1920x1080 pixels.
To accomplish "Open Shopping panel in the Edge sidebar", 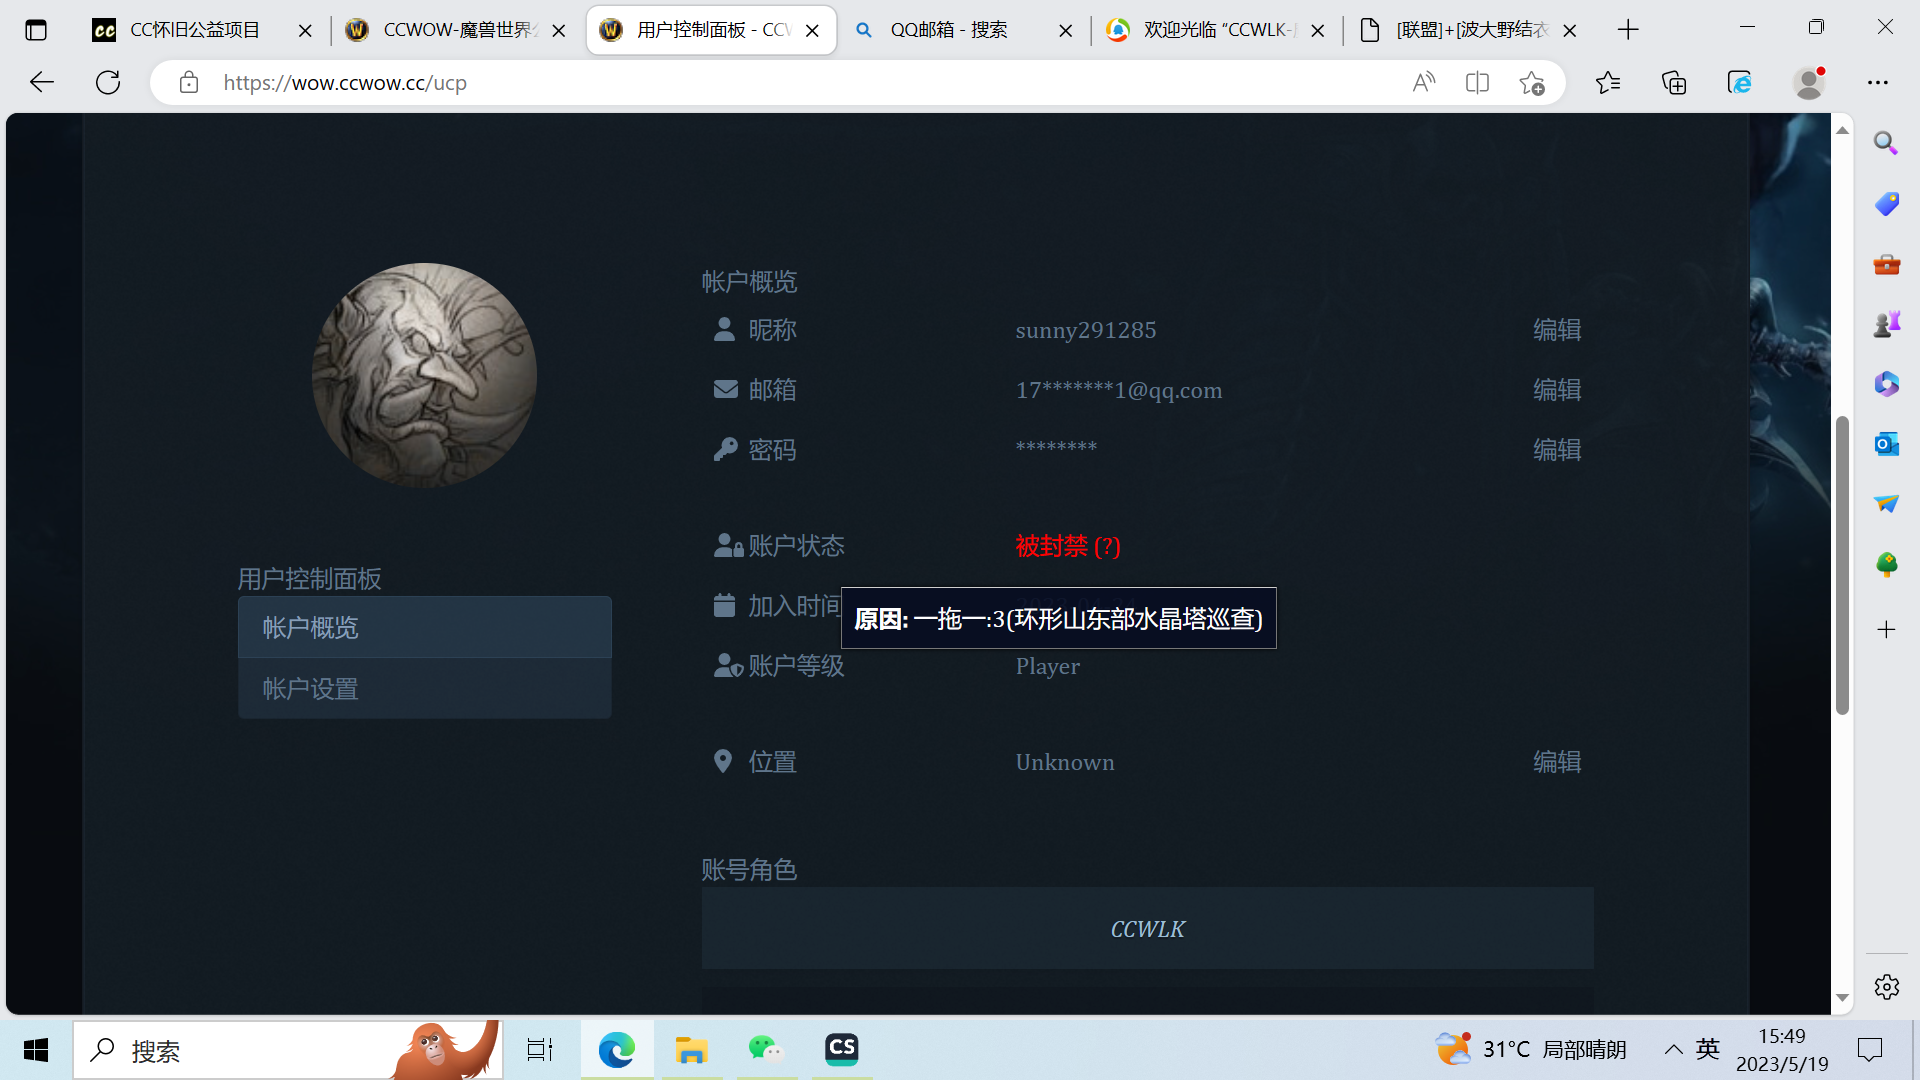I will [x=1886, y=203].
